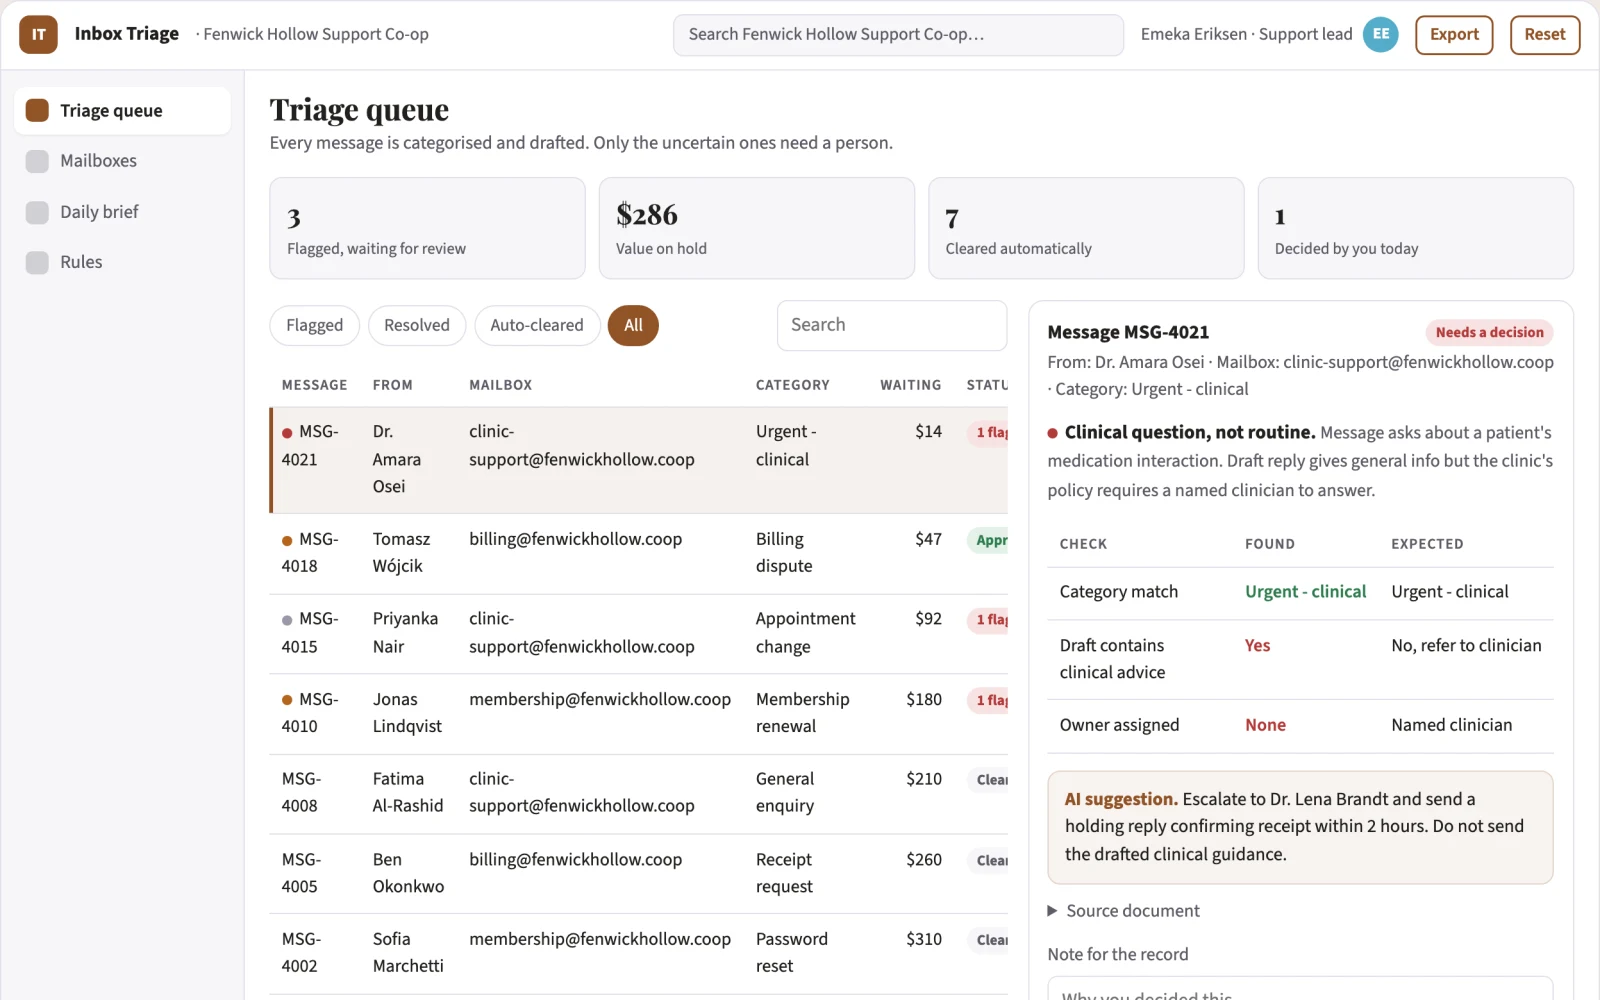
Task: Filter the queue by Flagged
Action: [314, 325]
